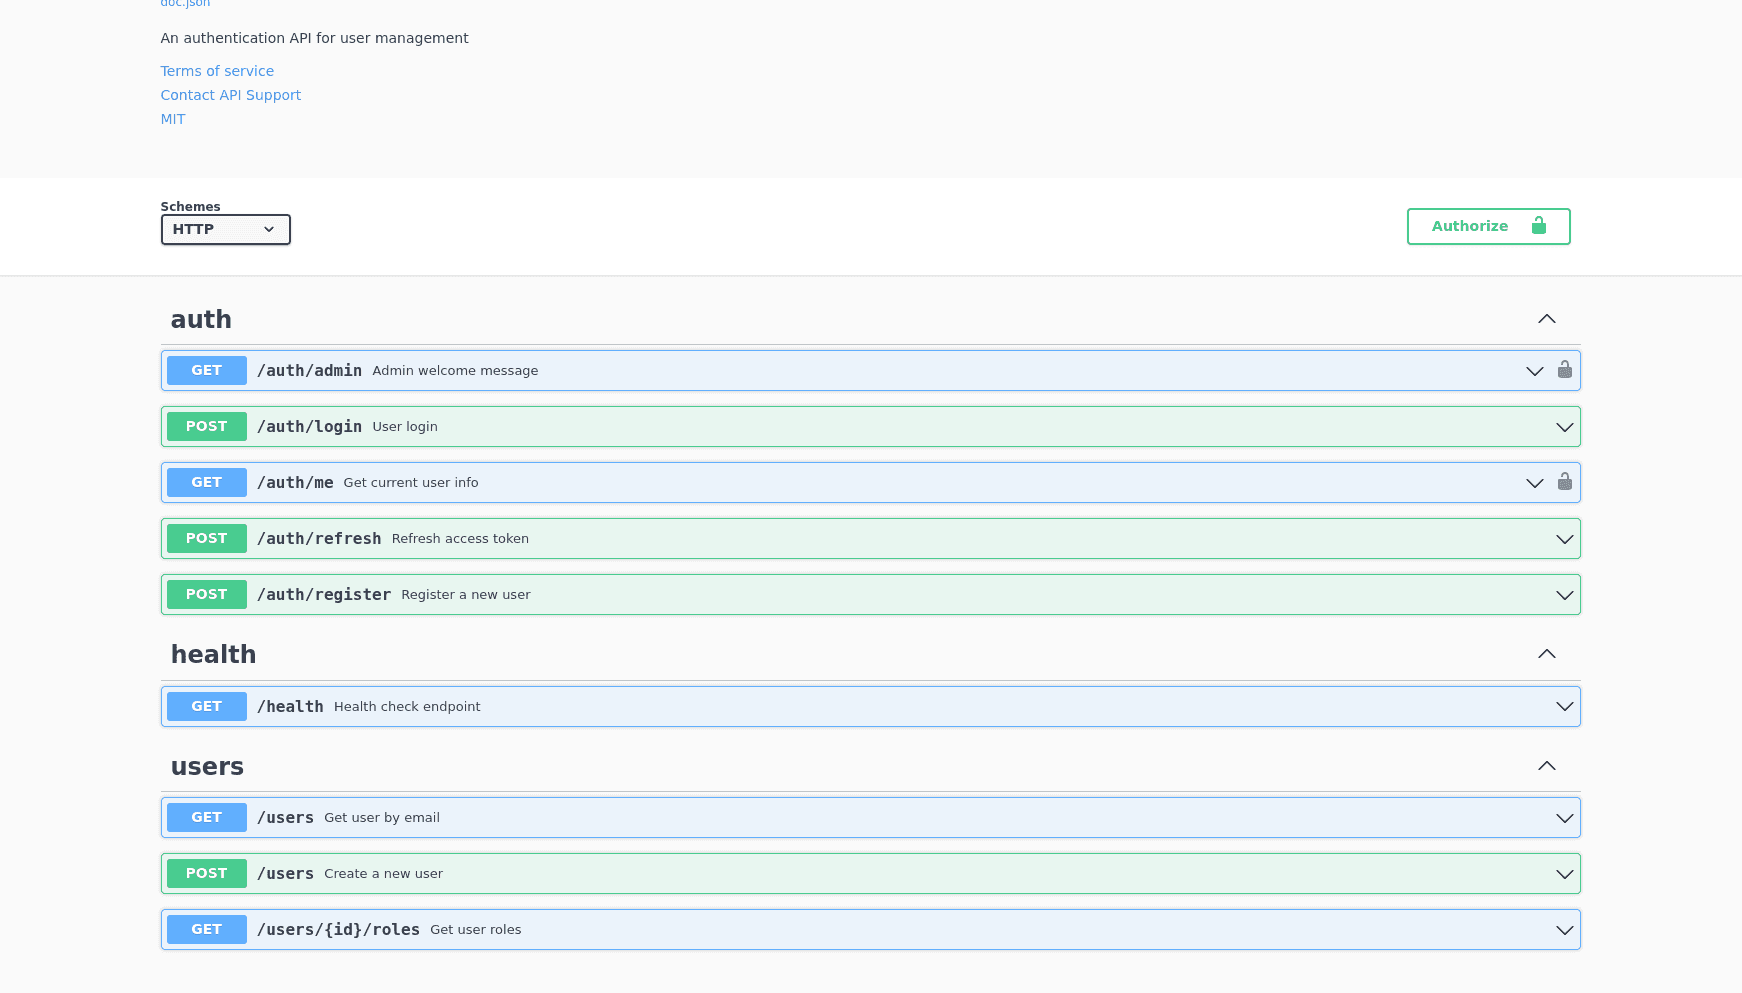
Task: Open the MIT license link
Action: (x=172, y=119)
